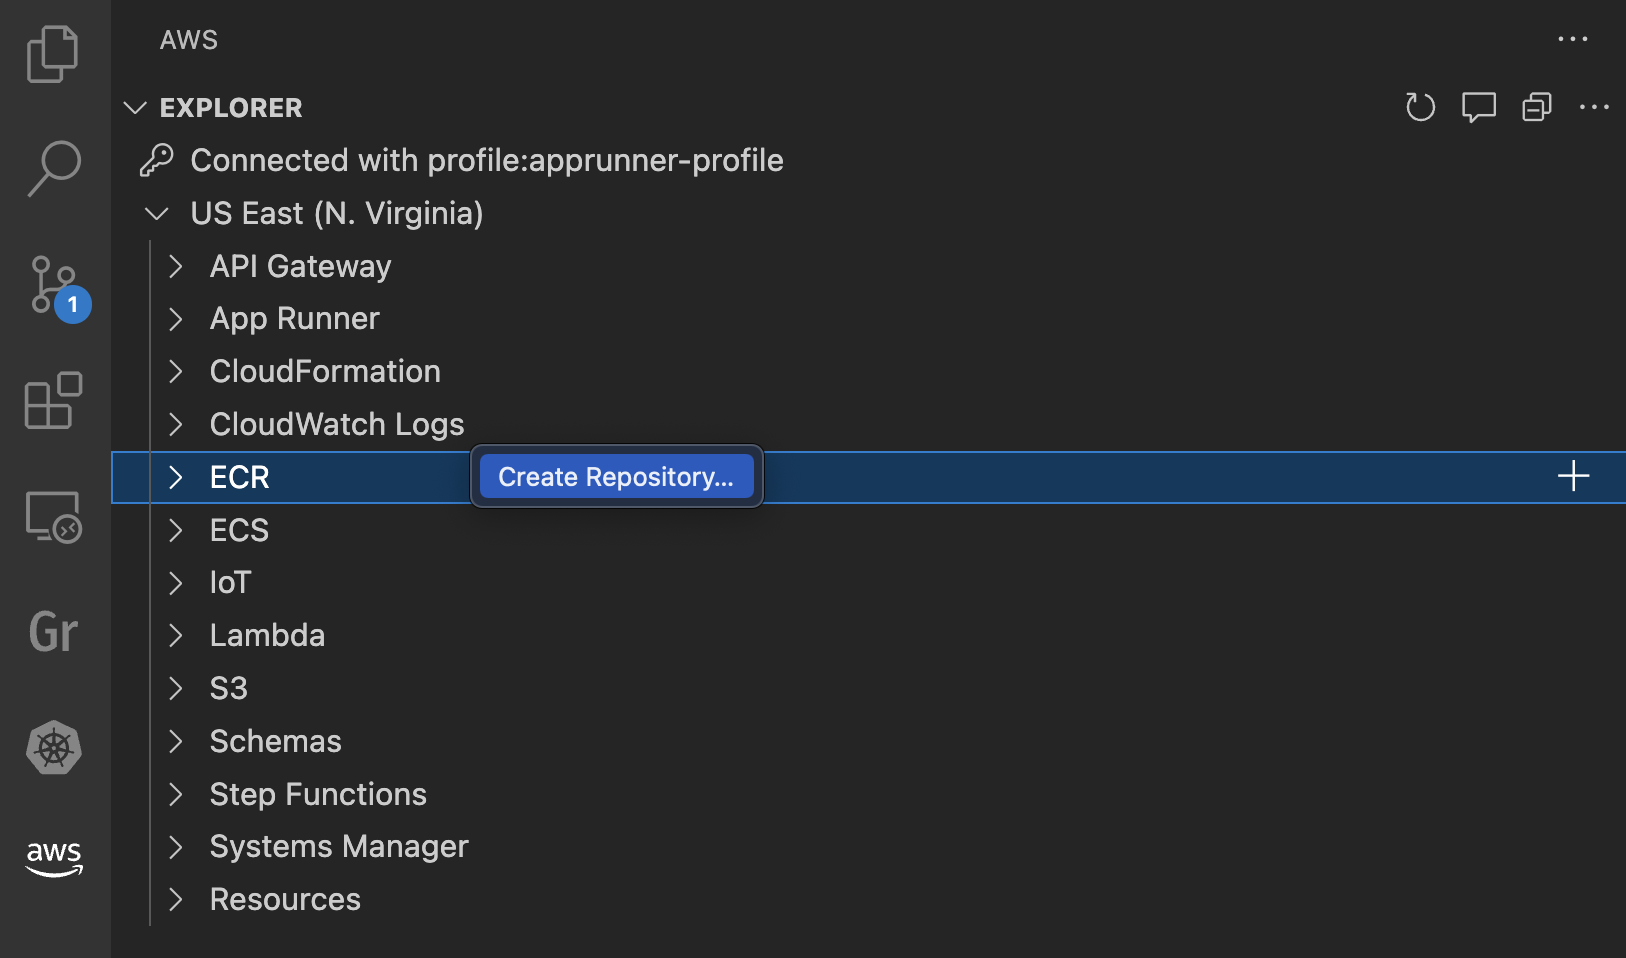Viewport: 1626px width, 958px height.
Task: Expand the S3 node
Action: (x=176, y=688)
